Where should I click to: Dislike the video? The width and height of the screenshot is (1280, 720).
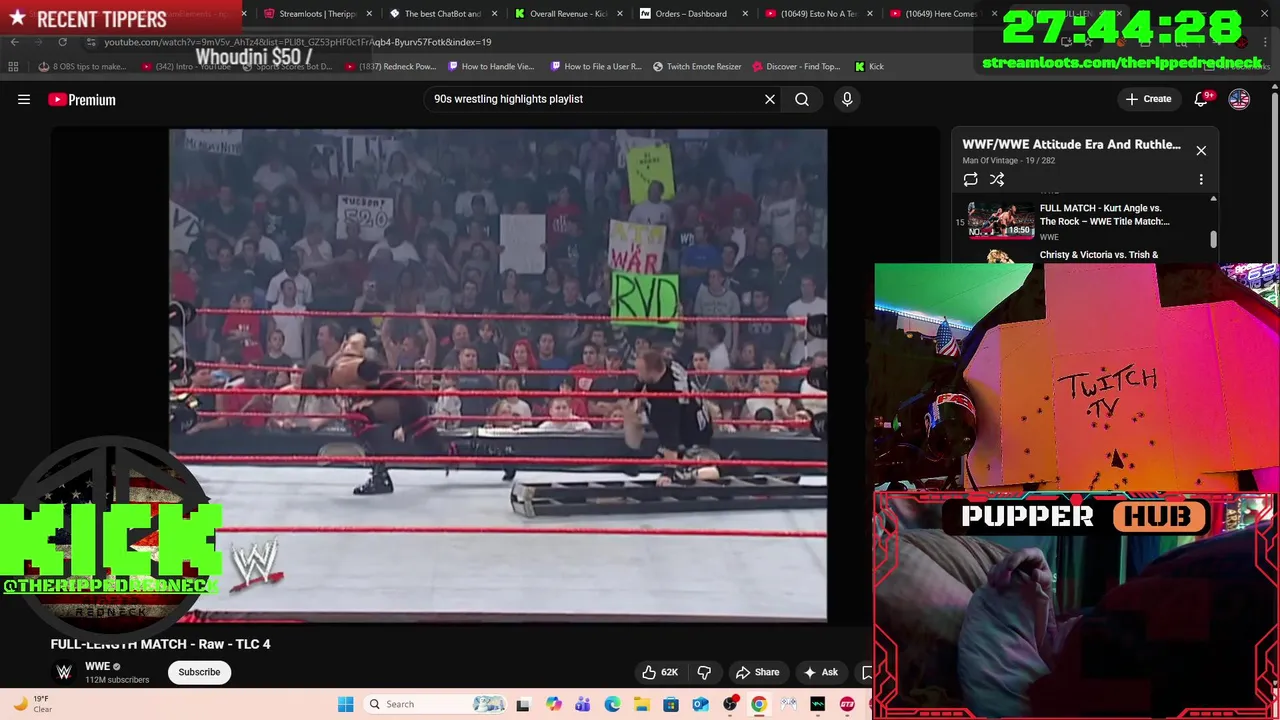pyautogui.click(x=704, y=672)
